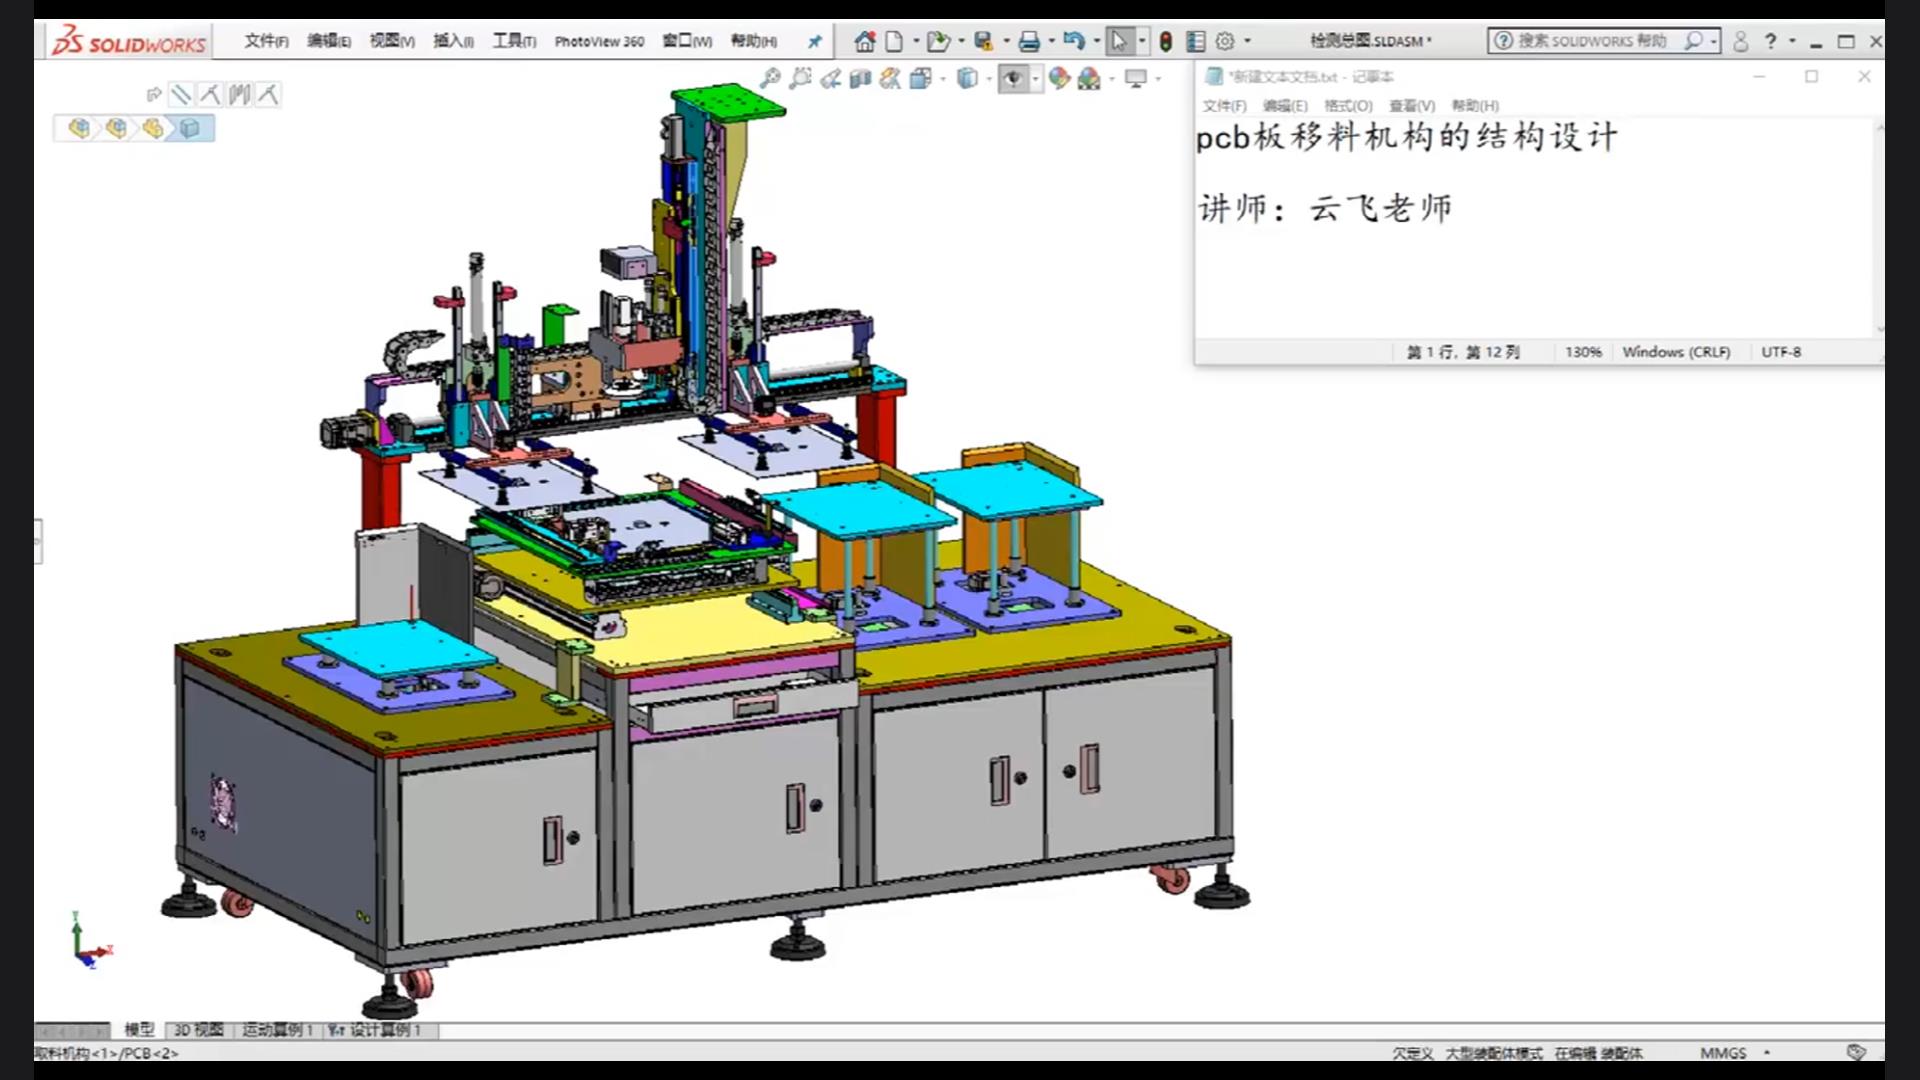Image resolution: width=1920 pixels, height=1080 pixels.
Task: Click the SolidWorks login user icon
Action: point(1741,41)
